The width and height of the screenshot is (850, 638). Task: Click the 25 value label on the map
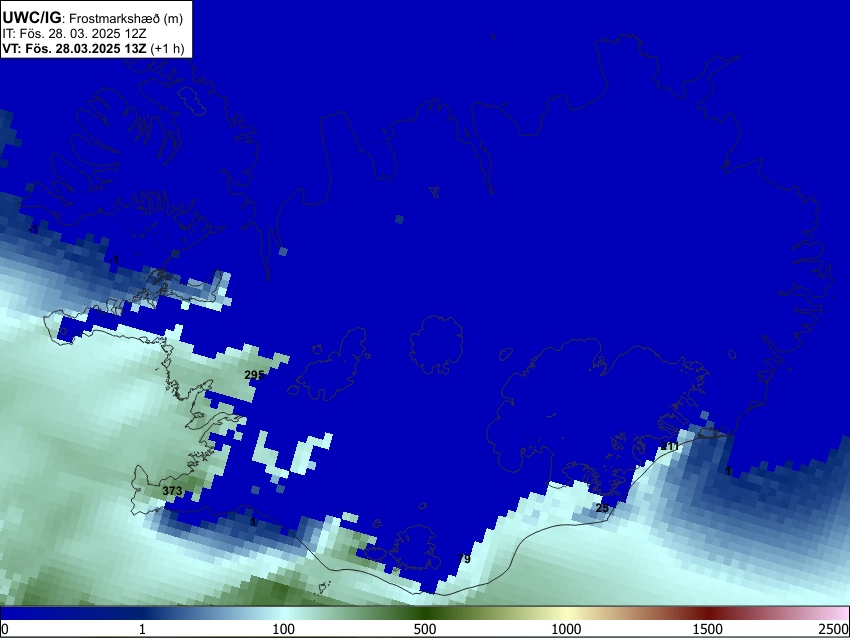(602, 508)
